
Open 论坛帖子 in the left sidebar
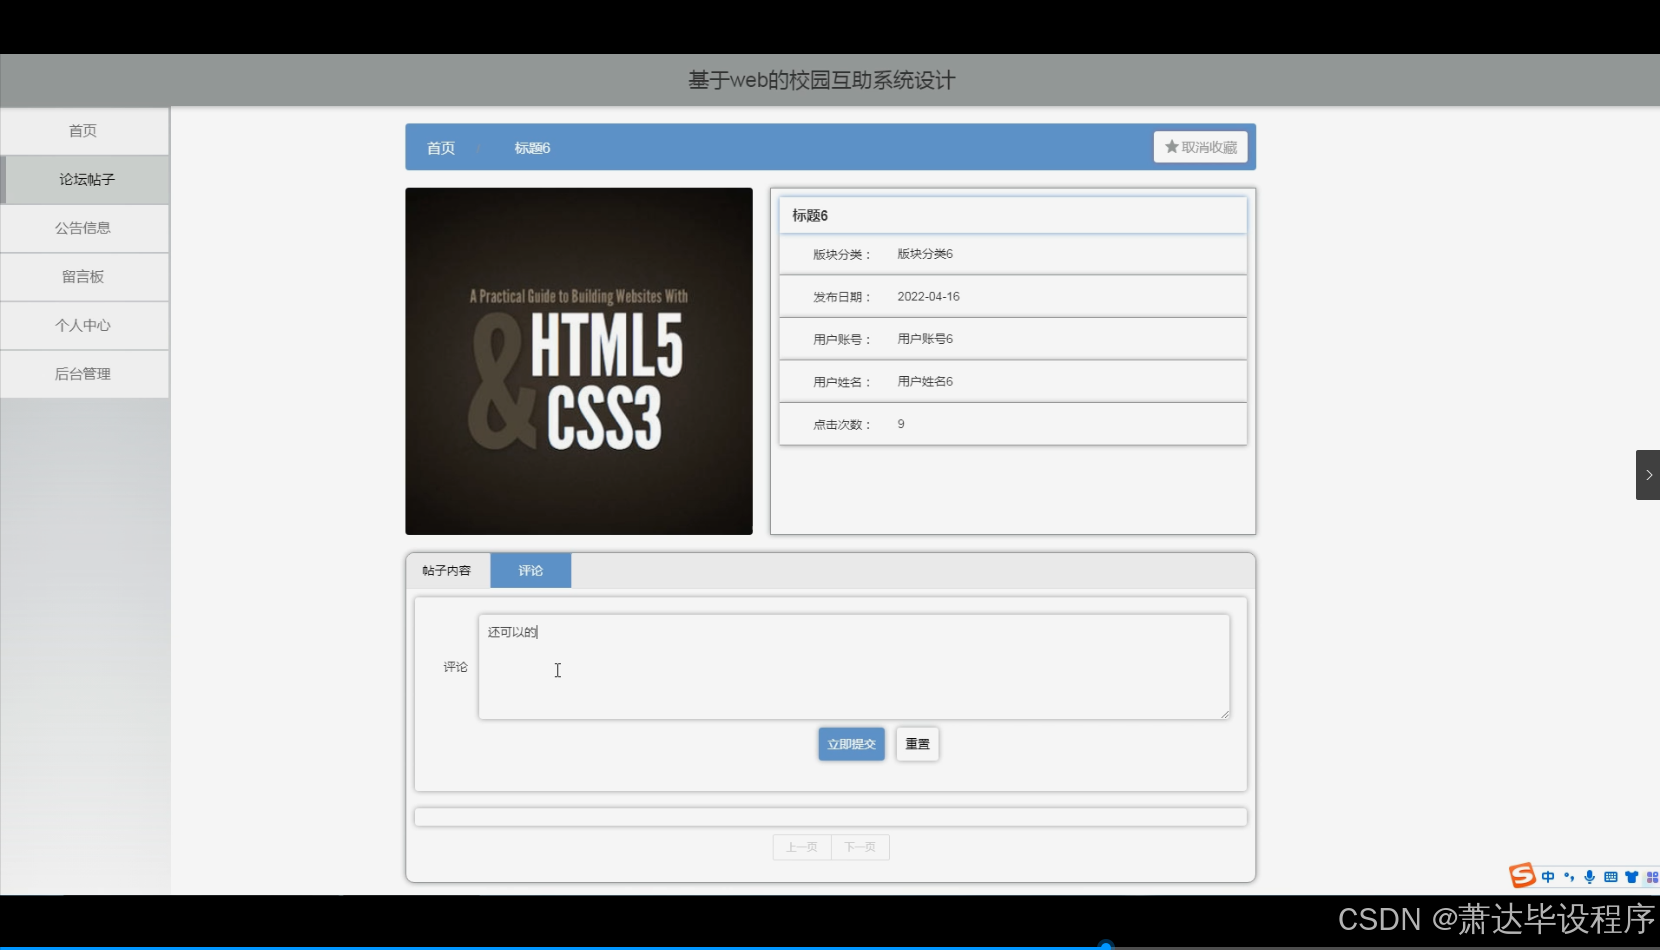[x=84, y=180]
